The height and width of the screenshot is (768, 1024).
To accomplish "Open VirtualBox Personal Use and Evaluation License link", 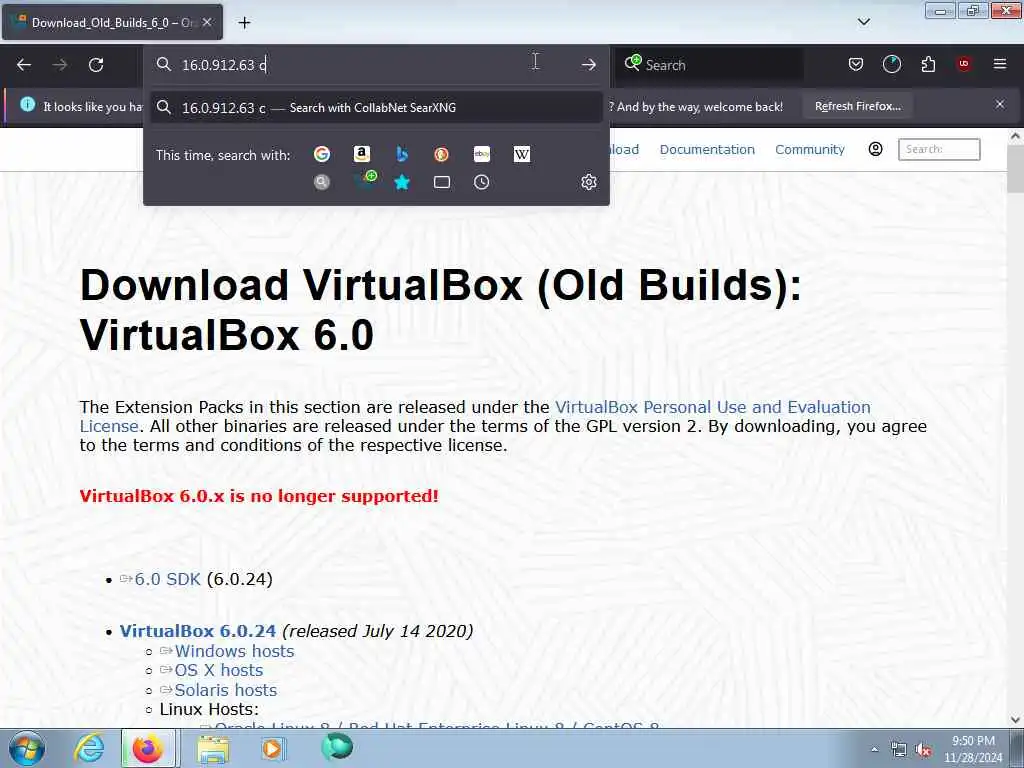I will click(x=475, y=416).
